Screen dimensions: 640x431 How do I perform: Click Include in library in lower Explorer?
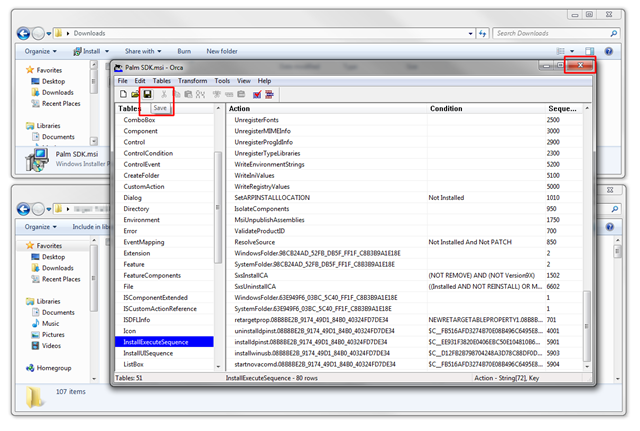tap(91, 227)
